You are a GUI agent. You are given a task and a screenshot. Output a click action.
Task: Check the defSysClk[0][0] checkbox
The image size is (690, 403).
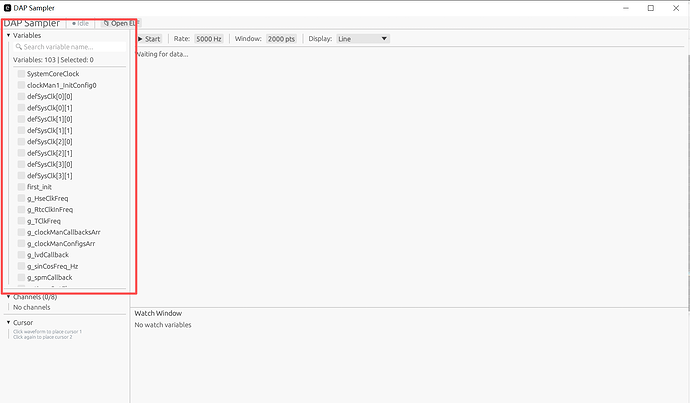pos(21,96)
